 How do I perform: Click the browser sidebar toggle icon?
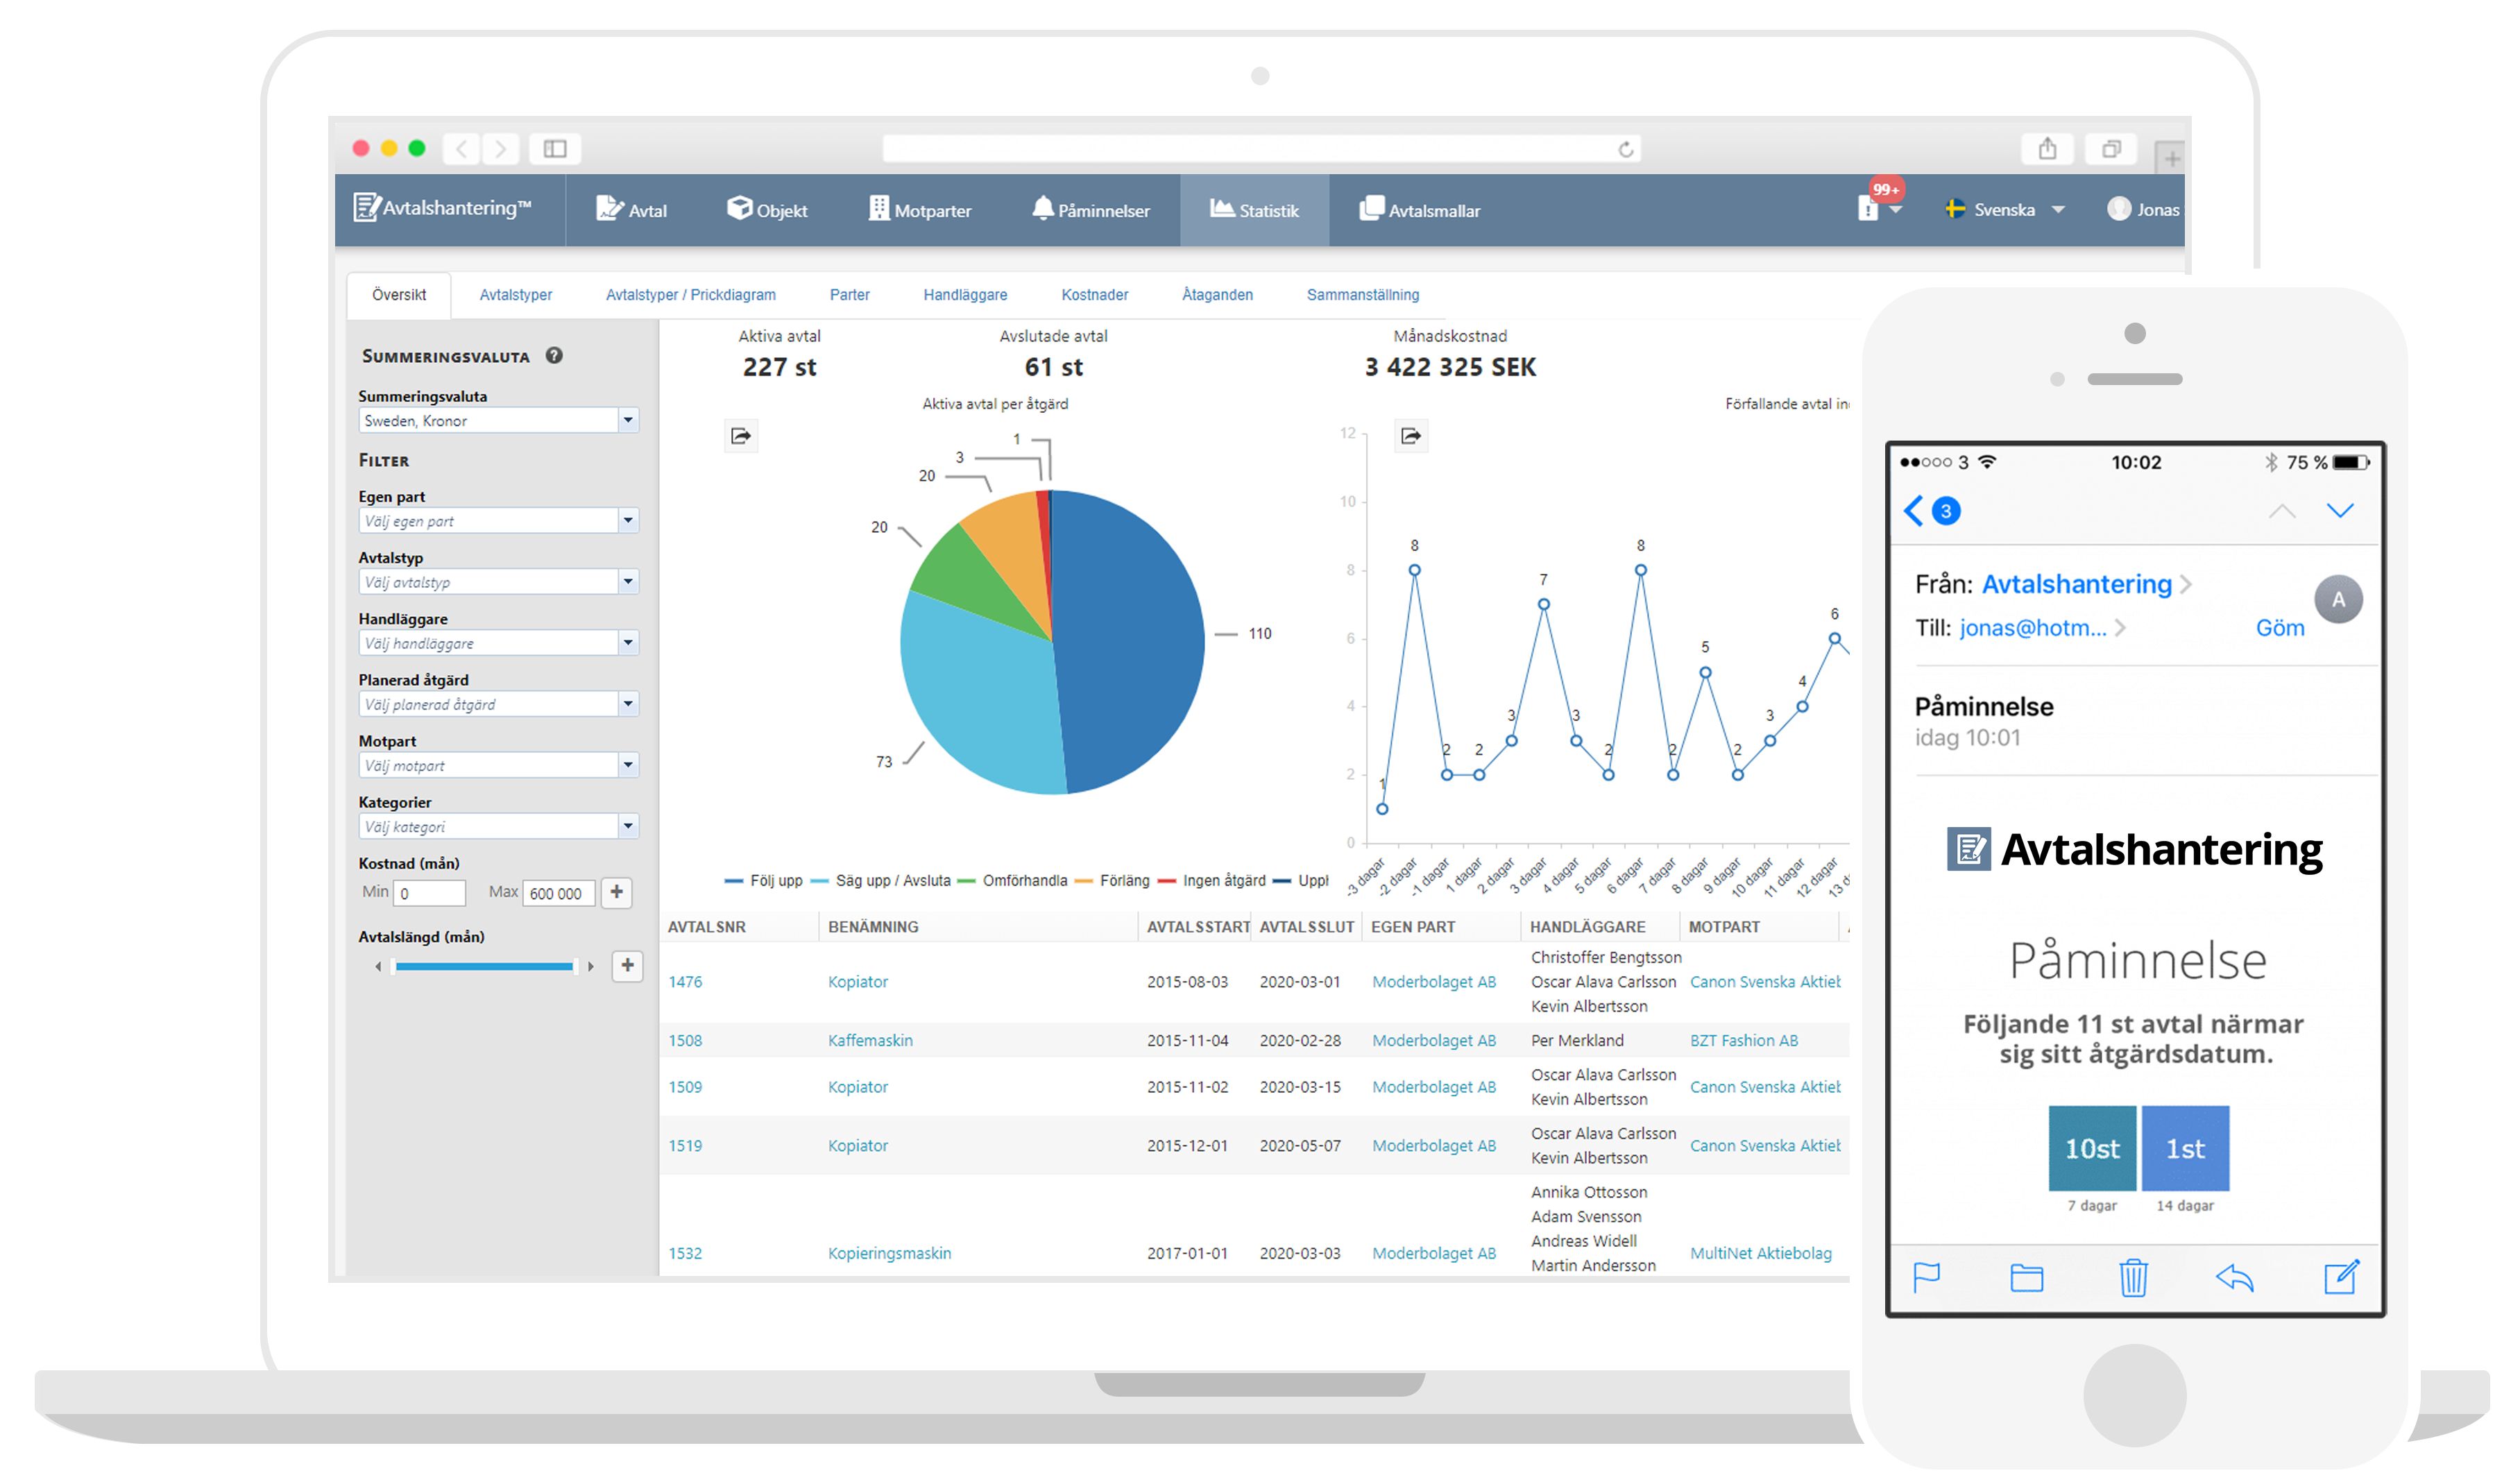(555, 149)
